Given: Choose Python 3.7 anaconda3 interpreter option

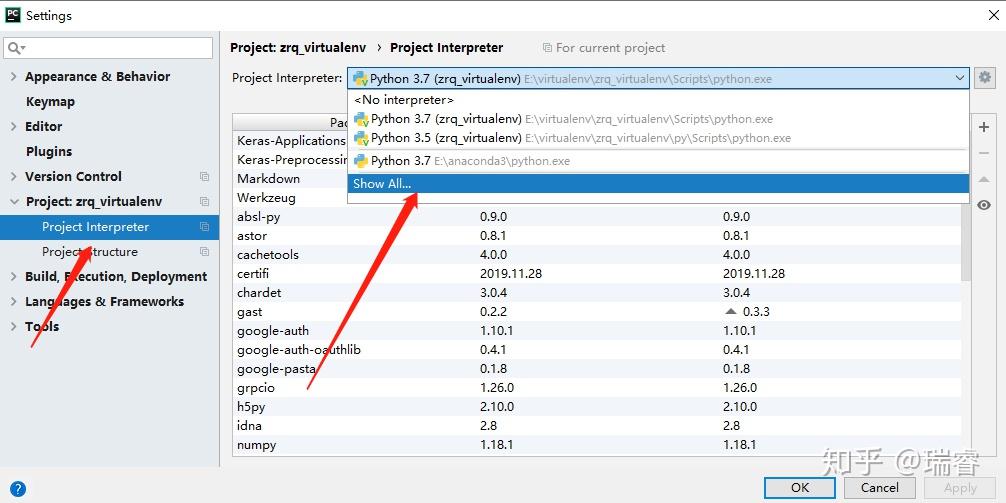Looking at the screenshot, I should (460, 161).
